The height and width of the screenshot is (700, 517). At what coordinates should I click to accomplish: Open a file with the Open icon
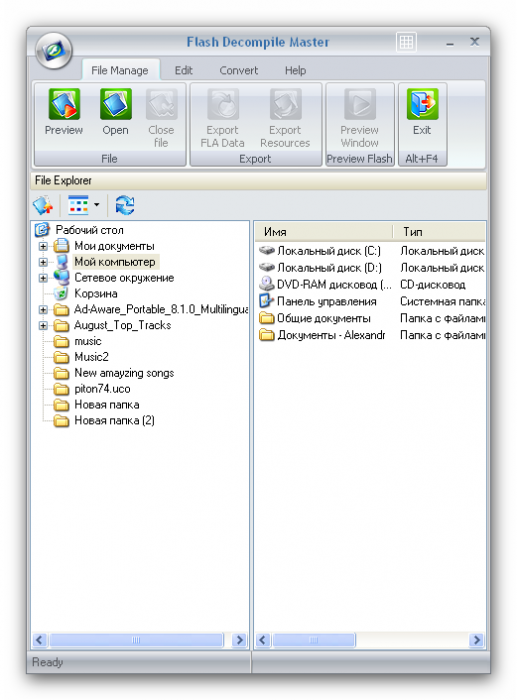tap(116, 104)
